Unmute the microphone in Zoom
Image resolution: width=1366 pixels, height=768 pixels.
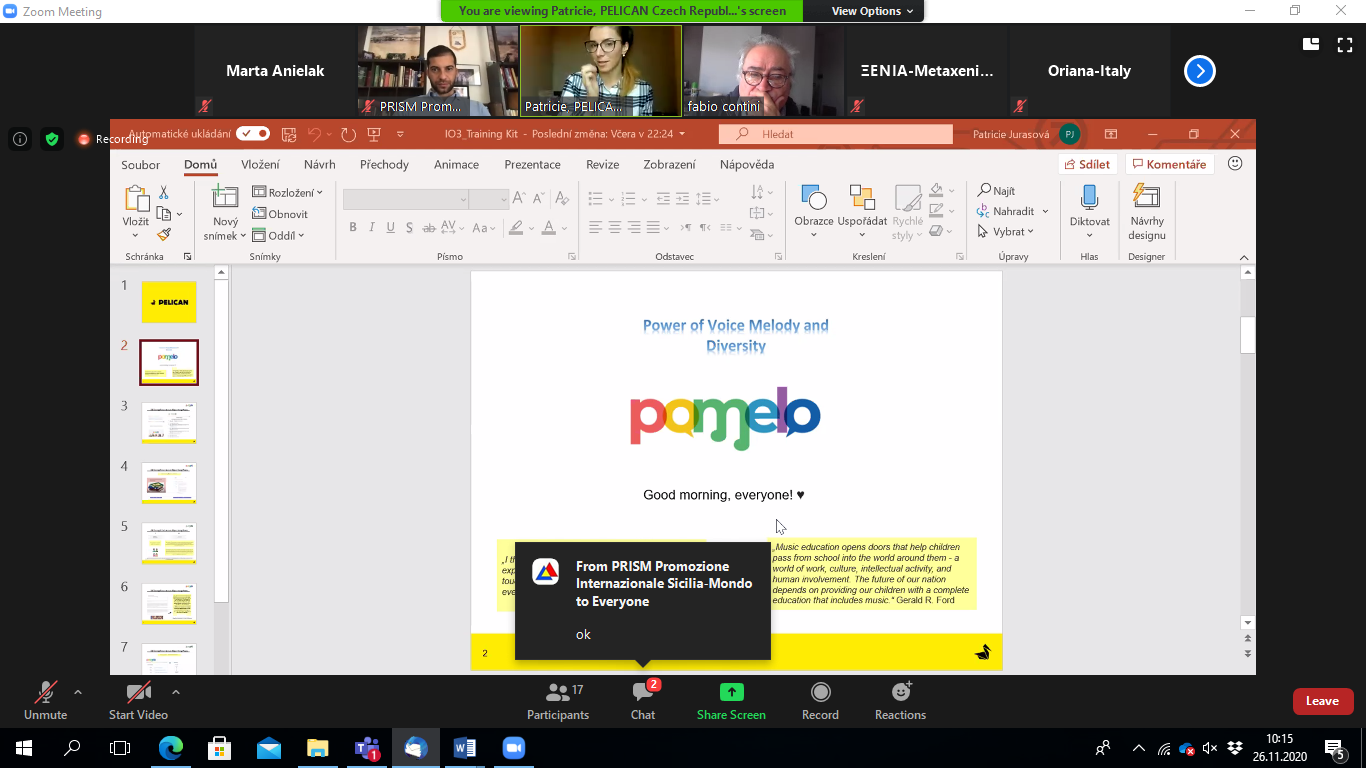pyautogui.click(x=46, y=702)
